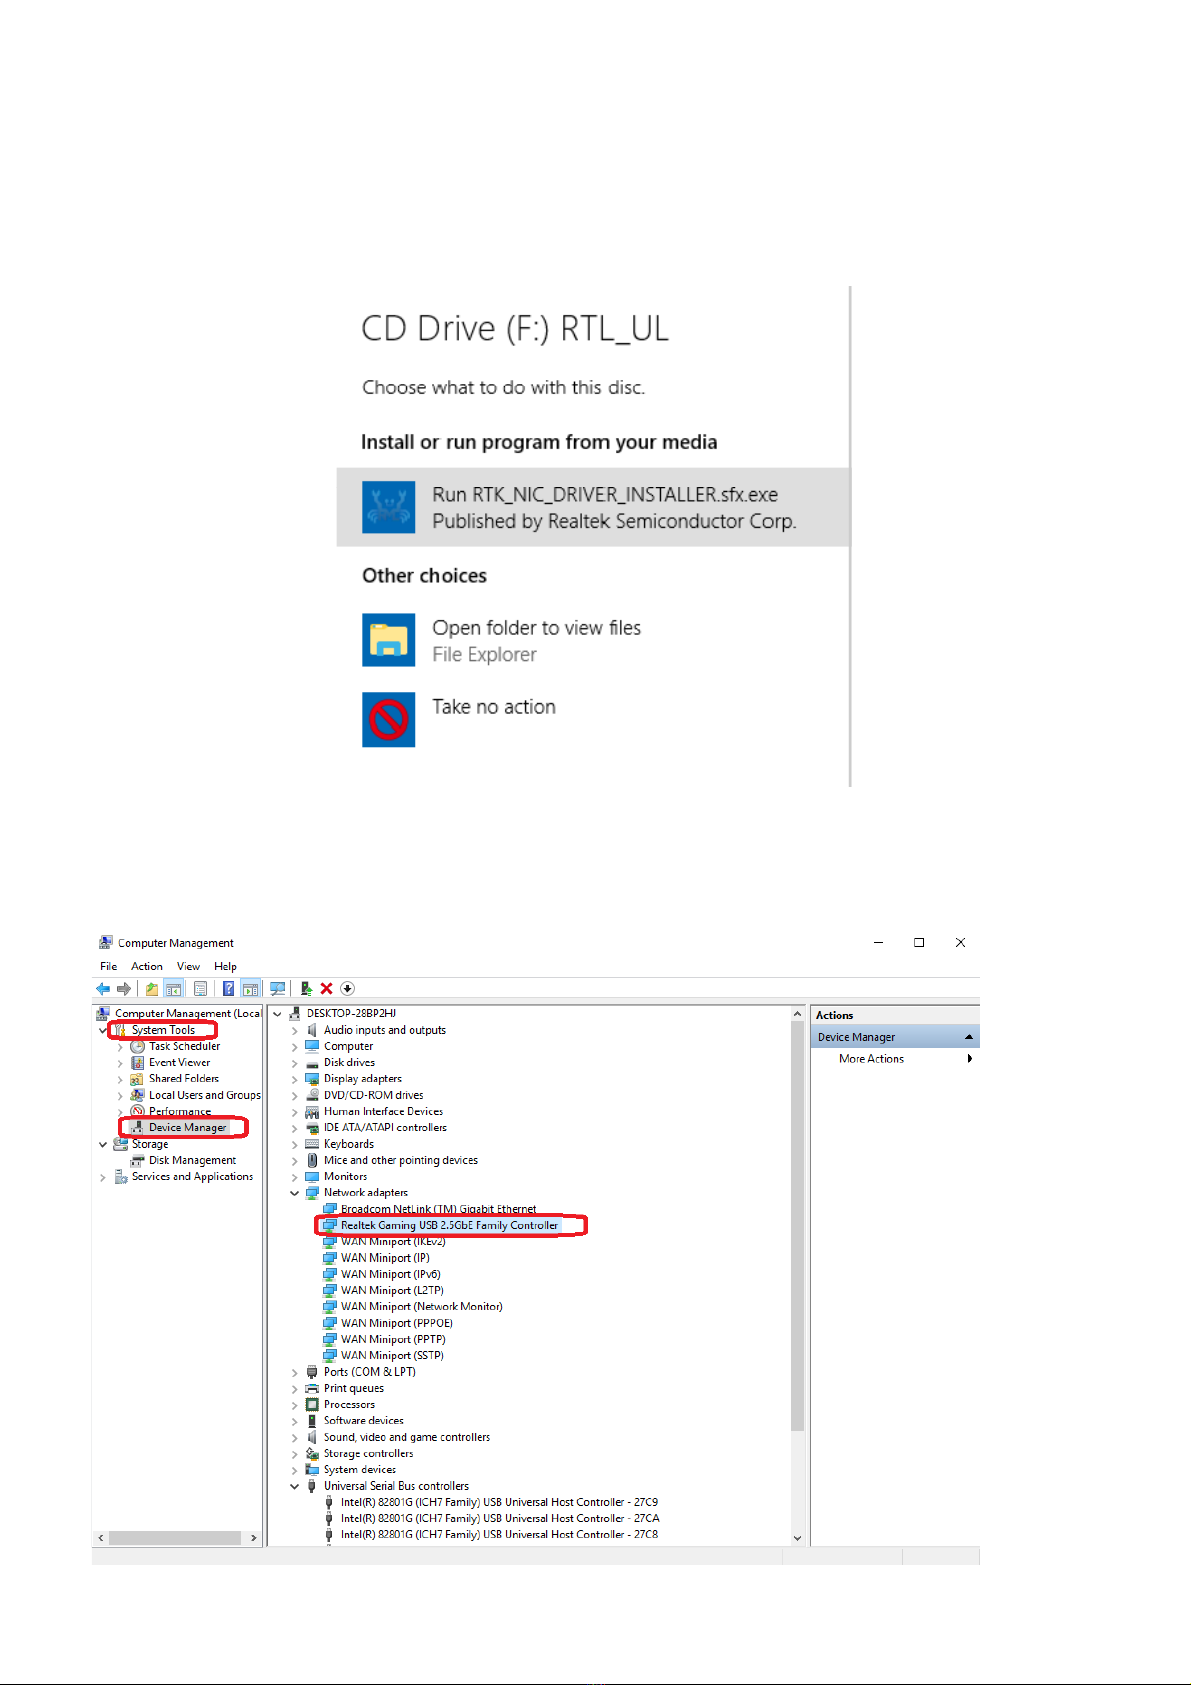This screenshot has height=1685, width=1191.
Task: Click the Keyboards category icon
Action: pos(312,1144)
